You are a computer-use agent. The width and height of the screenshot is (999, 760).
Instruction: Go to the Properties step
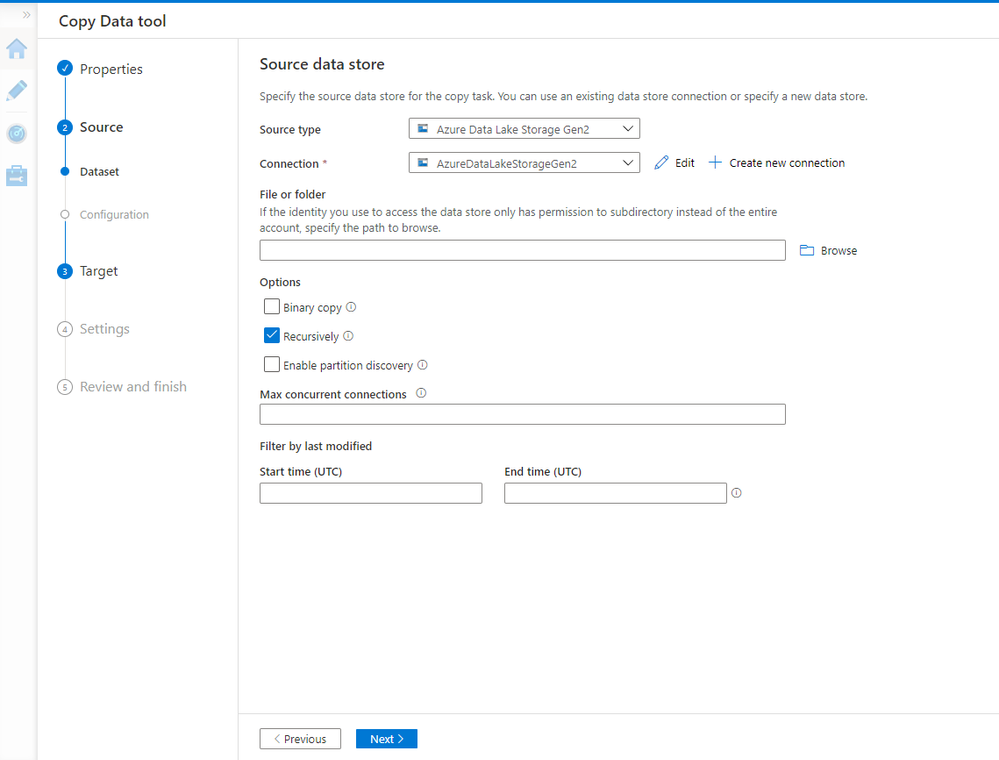pyautogui.click(x=111, y=69)
